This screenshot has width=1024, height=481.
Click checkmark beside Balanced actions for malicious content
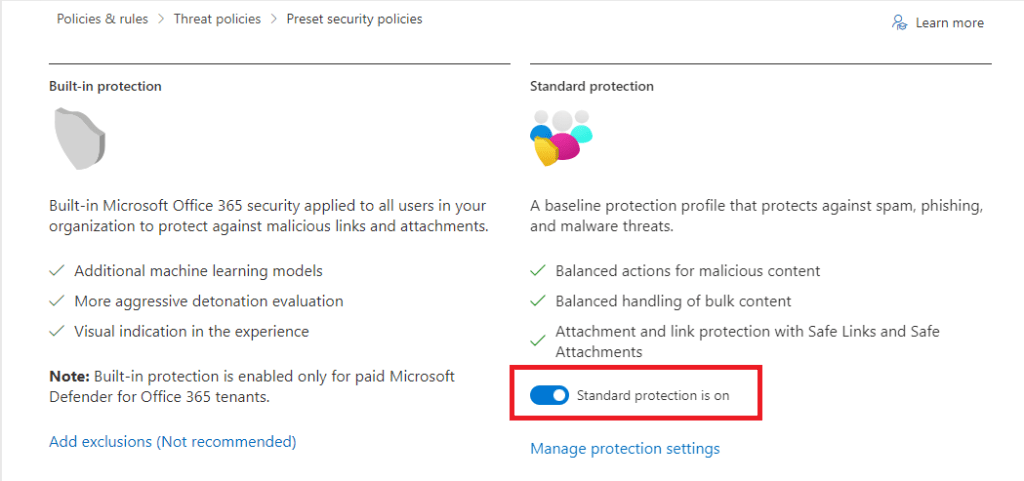(538, 271)
